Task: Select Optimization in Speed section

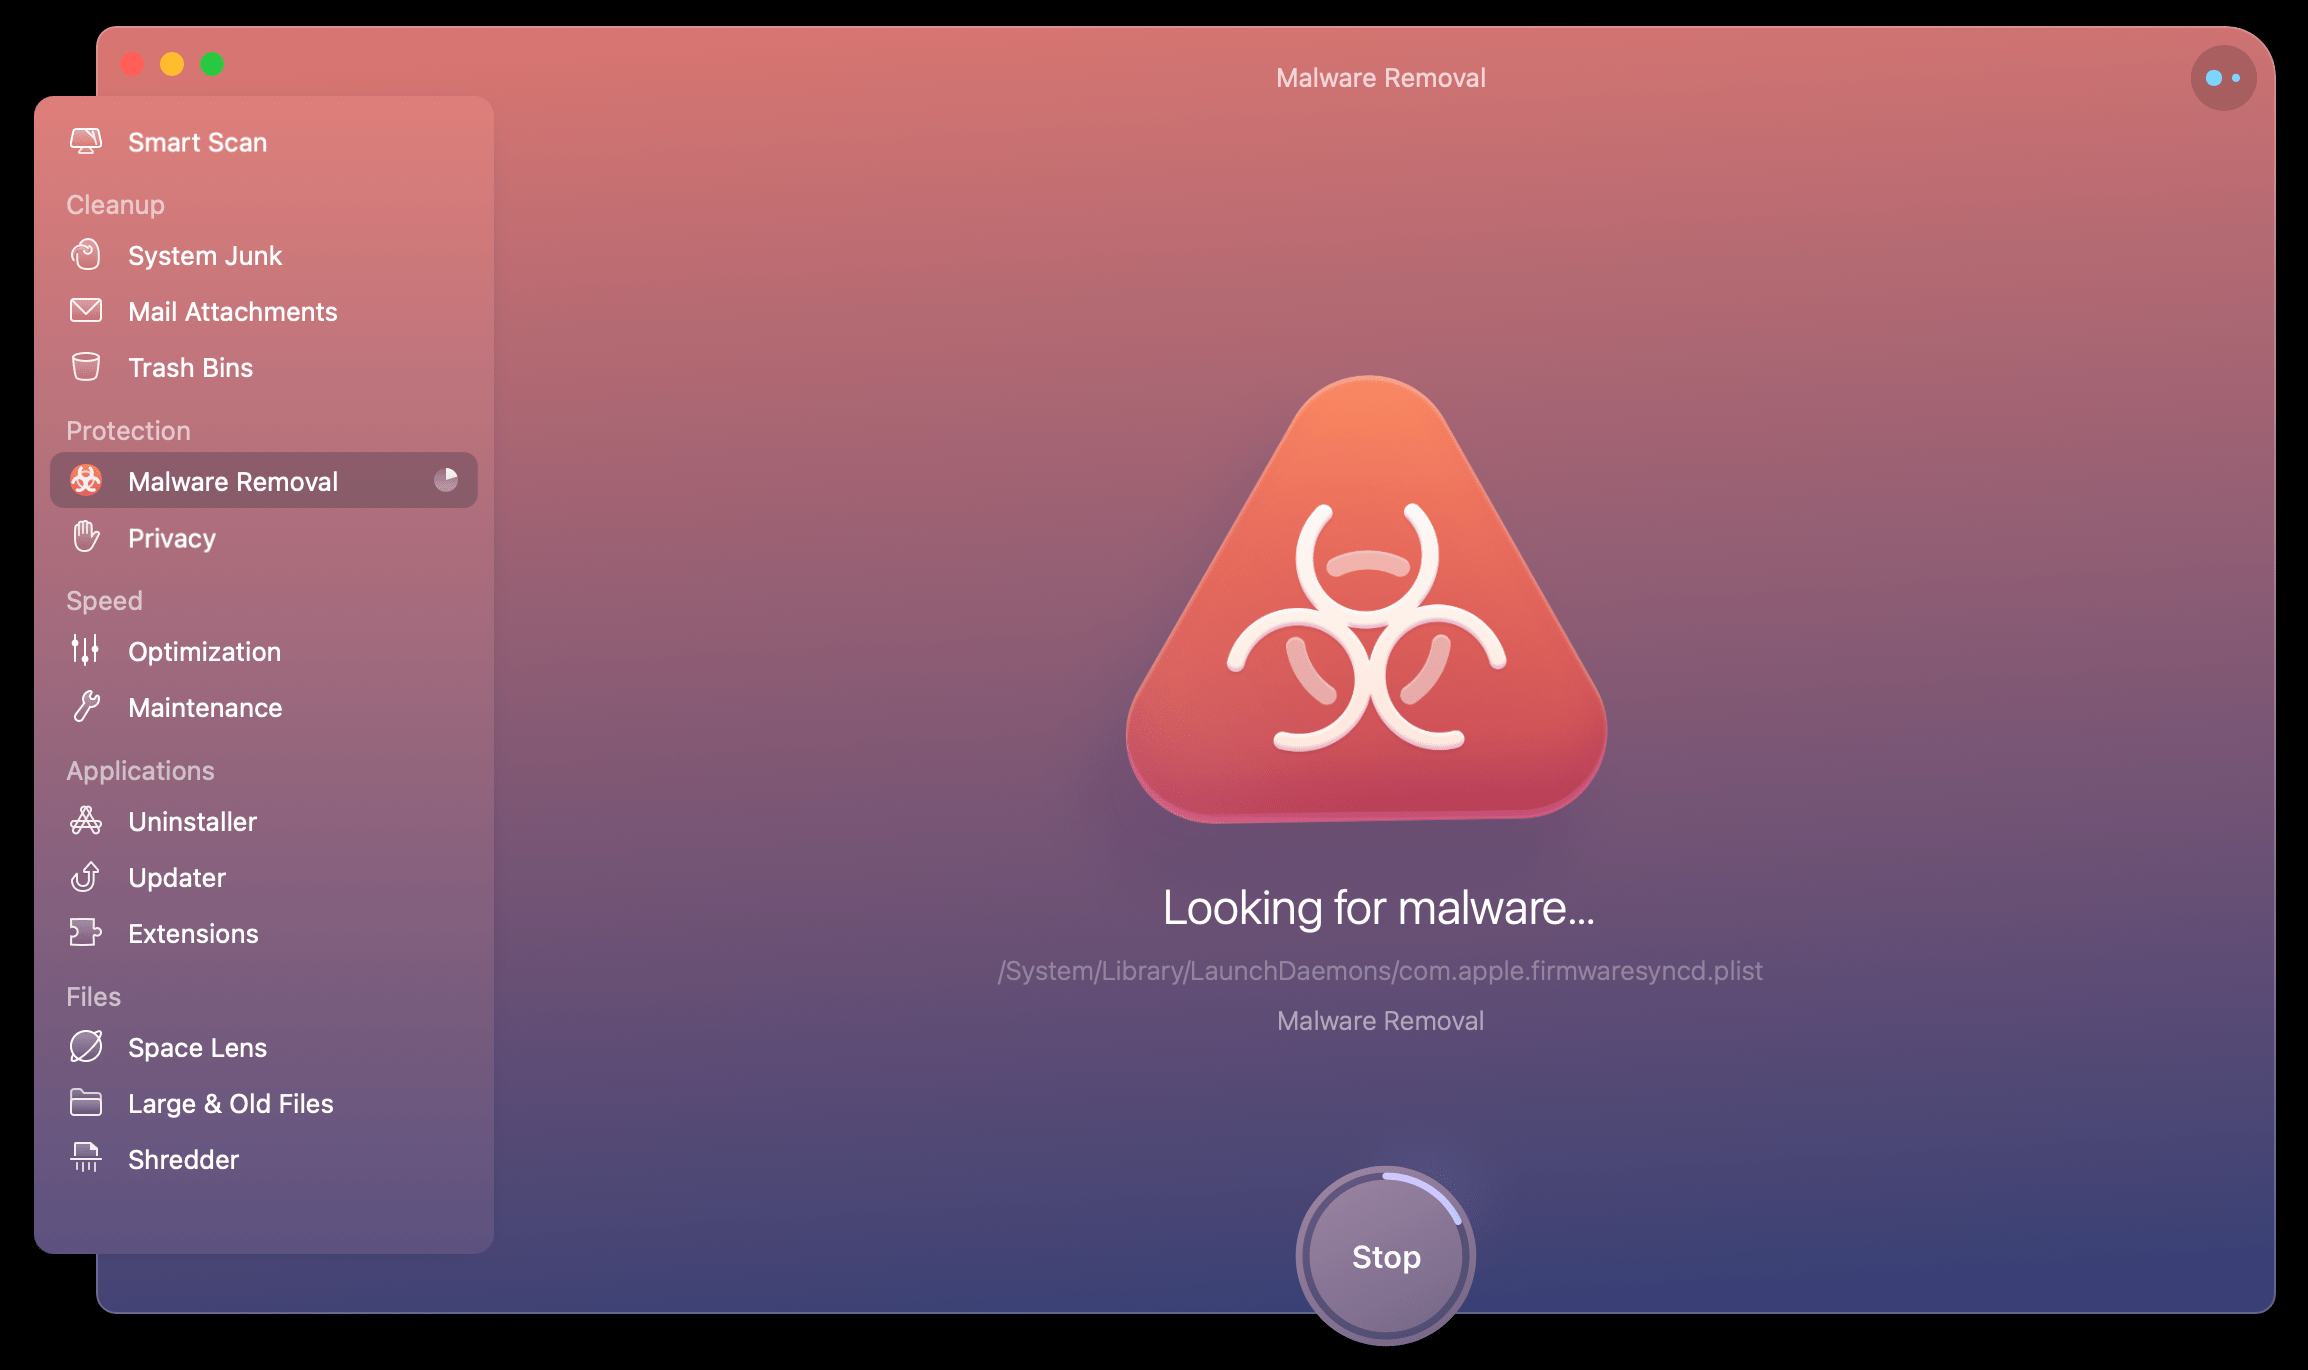Action: click(204, 651)
